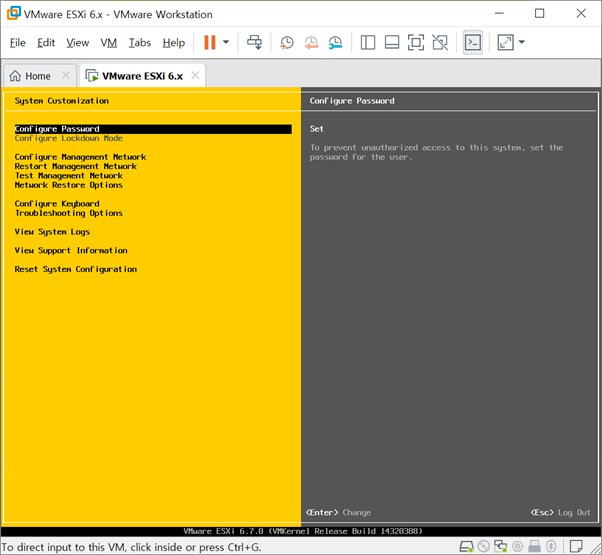602x555 pixels.
Task: Click the message log icon in status bar
Action: click(576, 546)
